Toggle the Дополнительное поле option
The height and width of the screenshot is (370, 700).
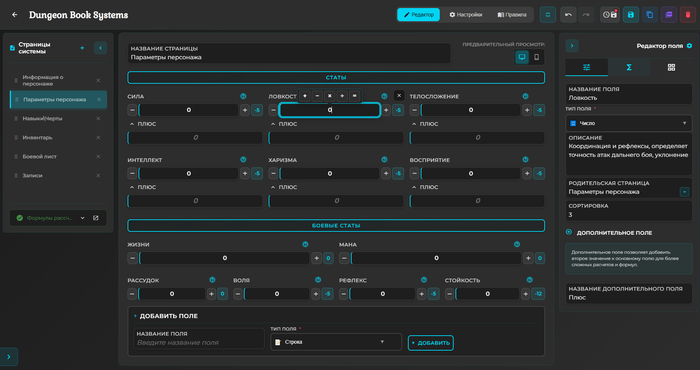[569, 232]
